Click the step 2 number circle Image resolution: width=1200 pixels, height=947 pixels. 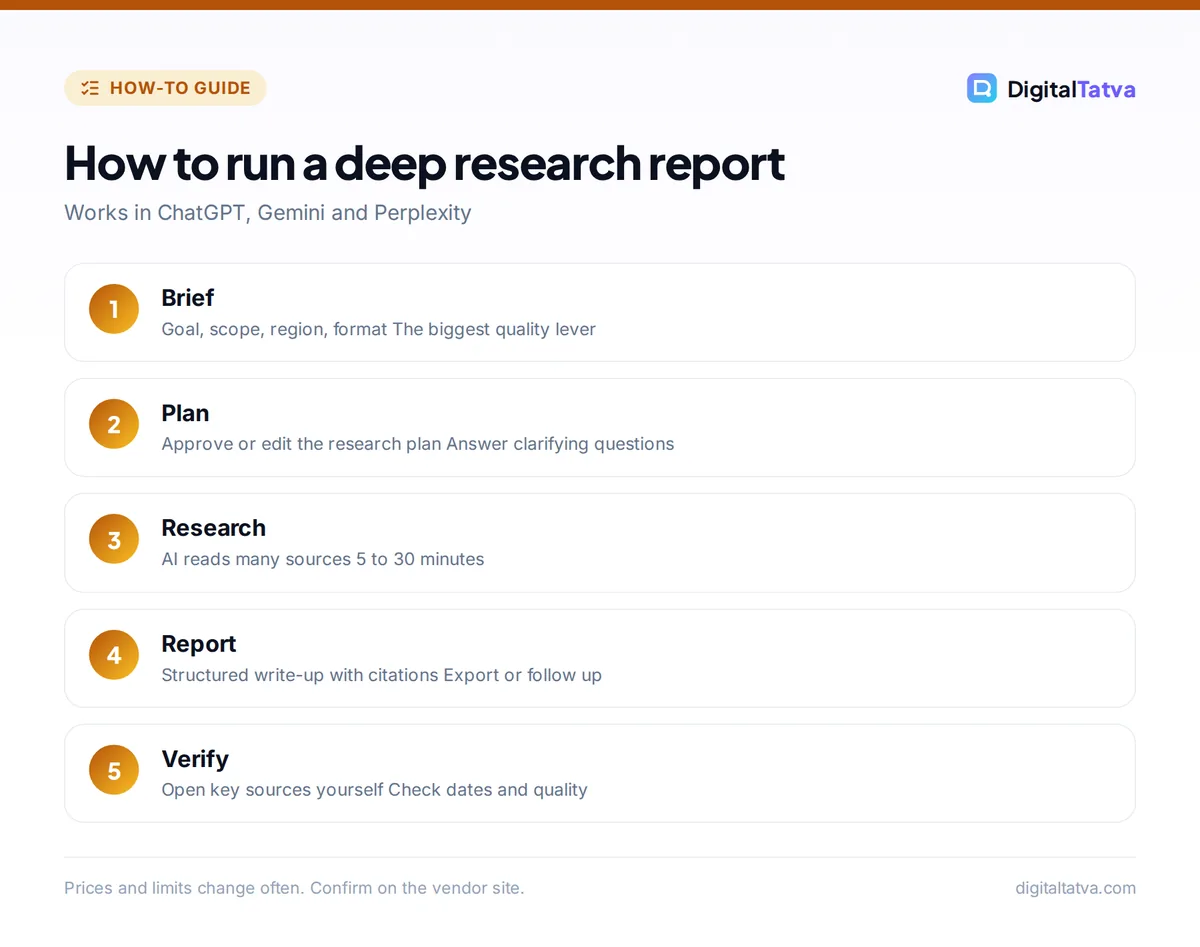tap(114, 424)
